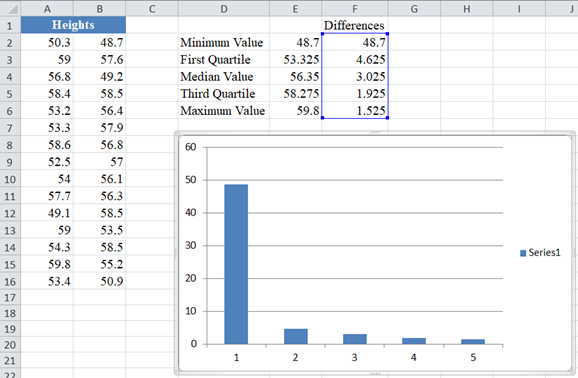Select cell containing Maximum Value

[224, 111]
